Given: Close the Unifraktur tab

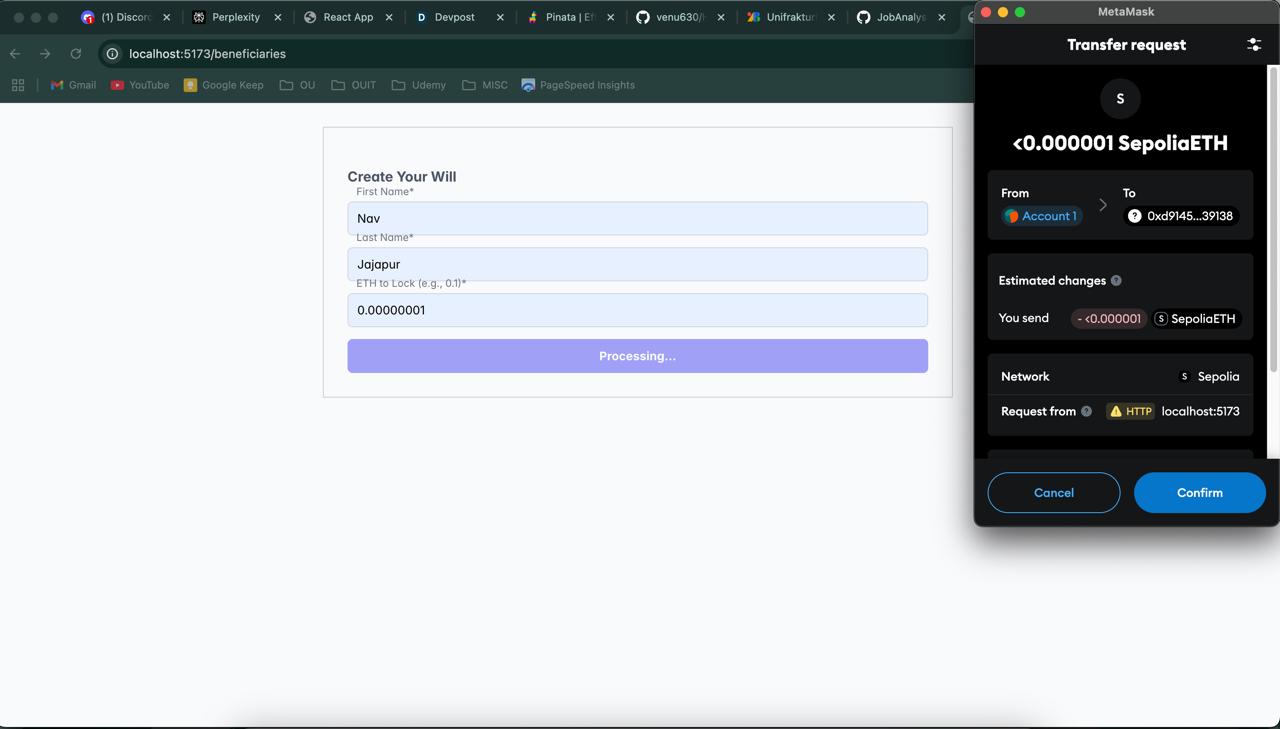Looking at the screenshot, I should click(831, 17).
